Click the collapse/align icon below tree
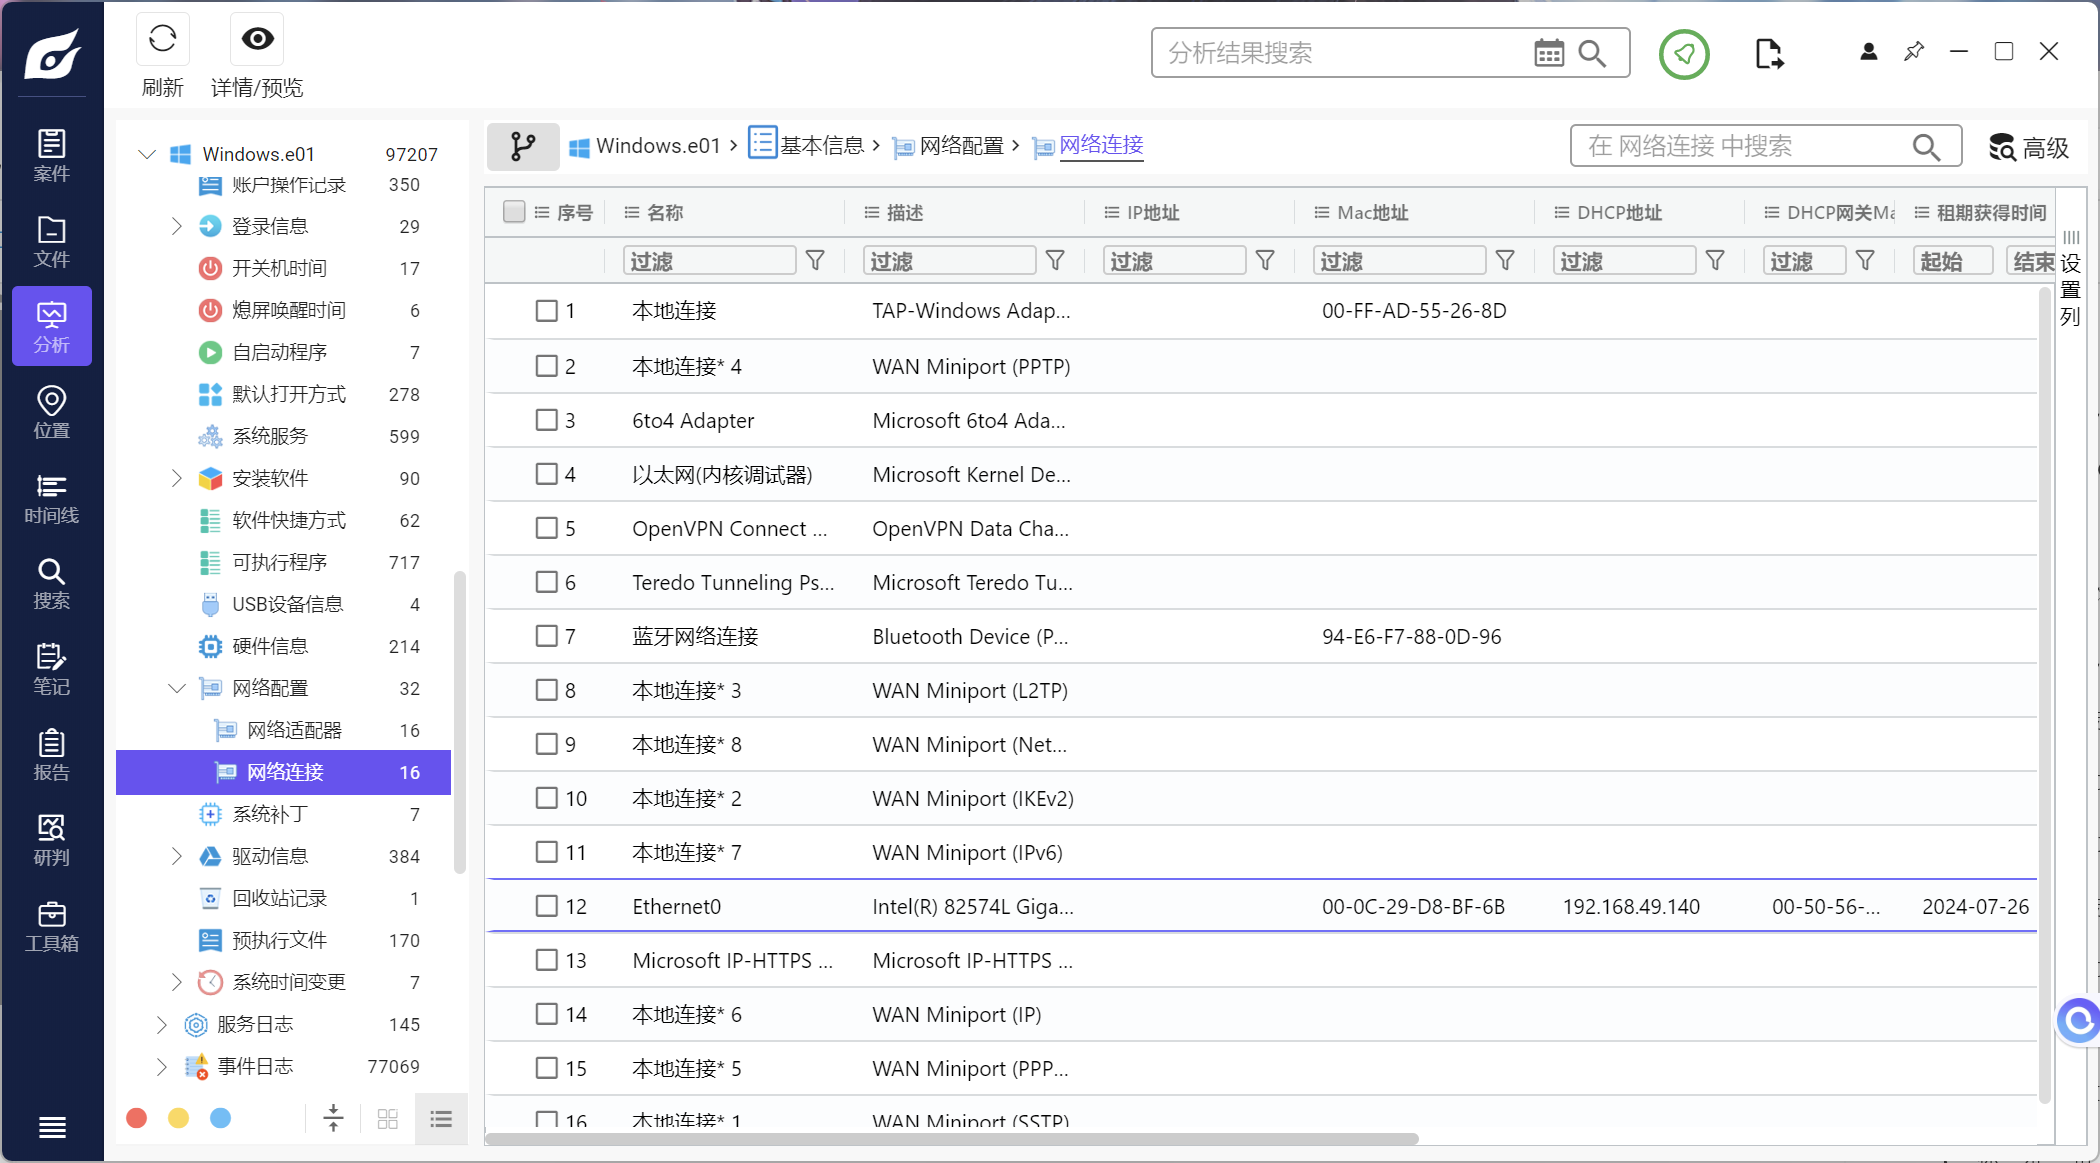Screen dimensions: 2100x1163 pyautogui.click(x=334, y=1118)
